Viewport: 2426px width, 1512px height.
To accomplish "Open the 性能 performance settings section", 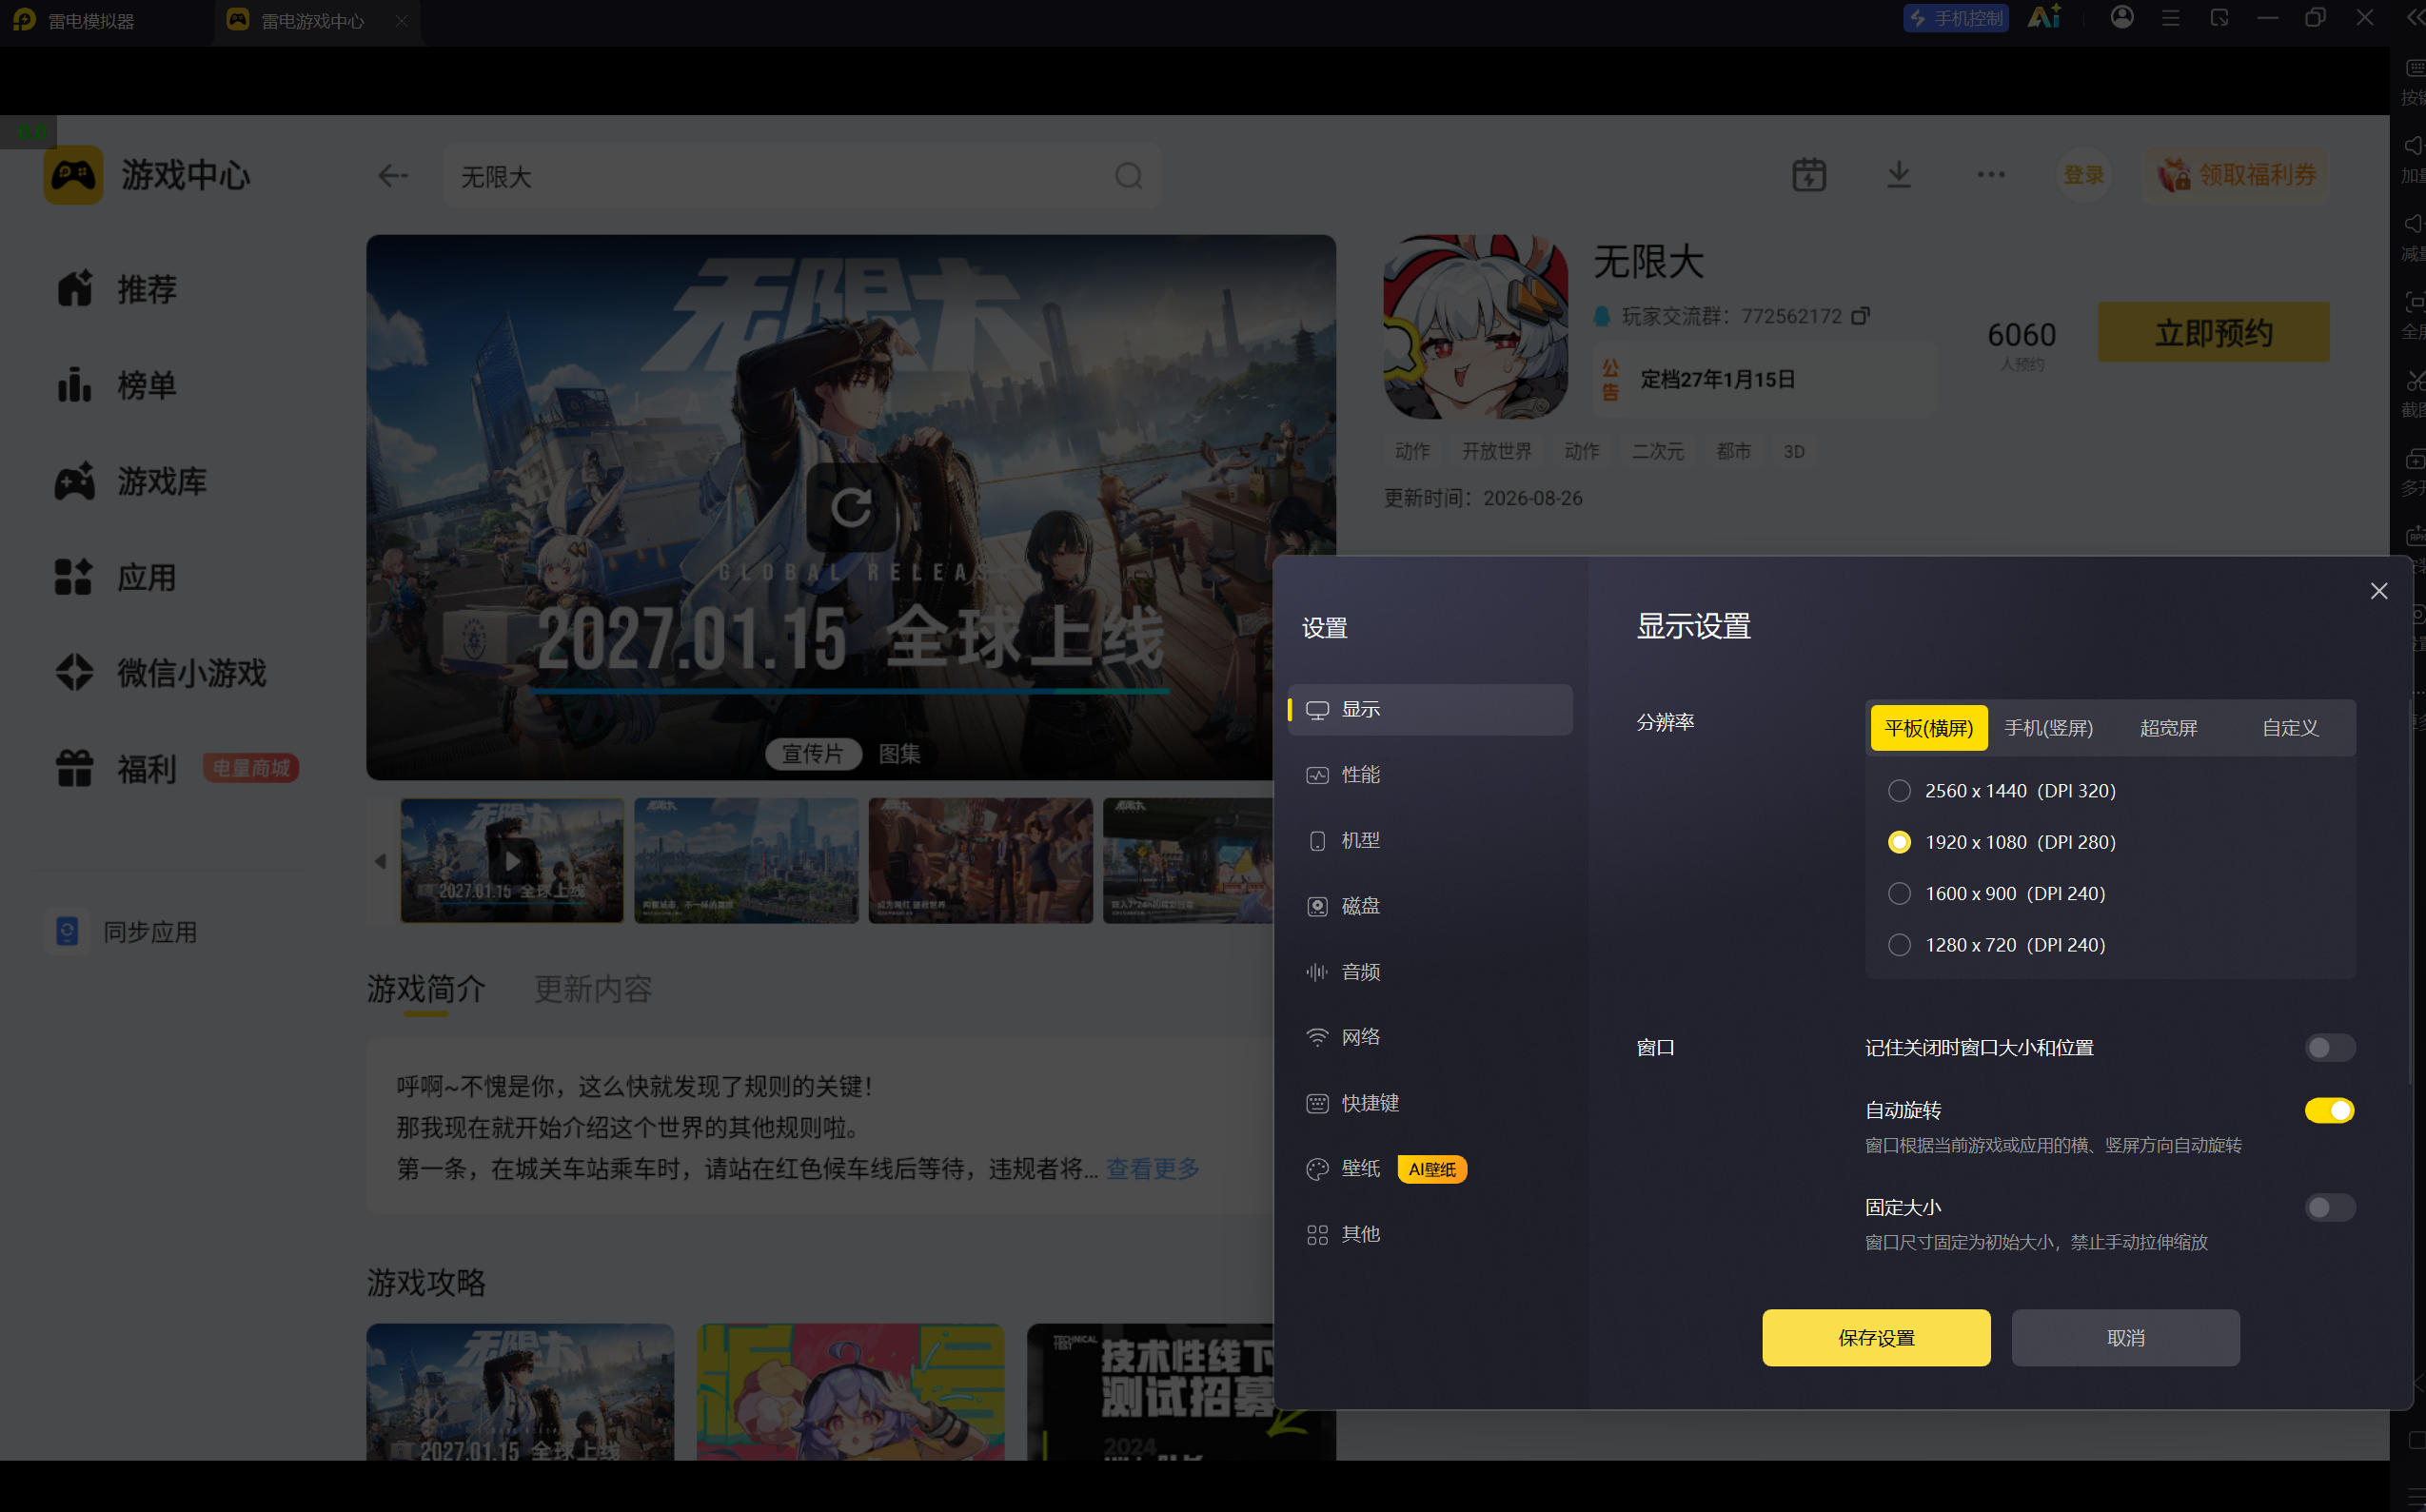I will click(1430, 775).
